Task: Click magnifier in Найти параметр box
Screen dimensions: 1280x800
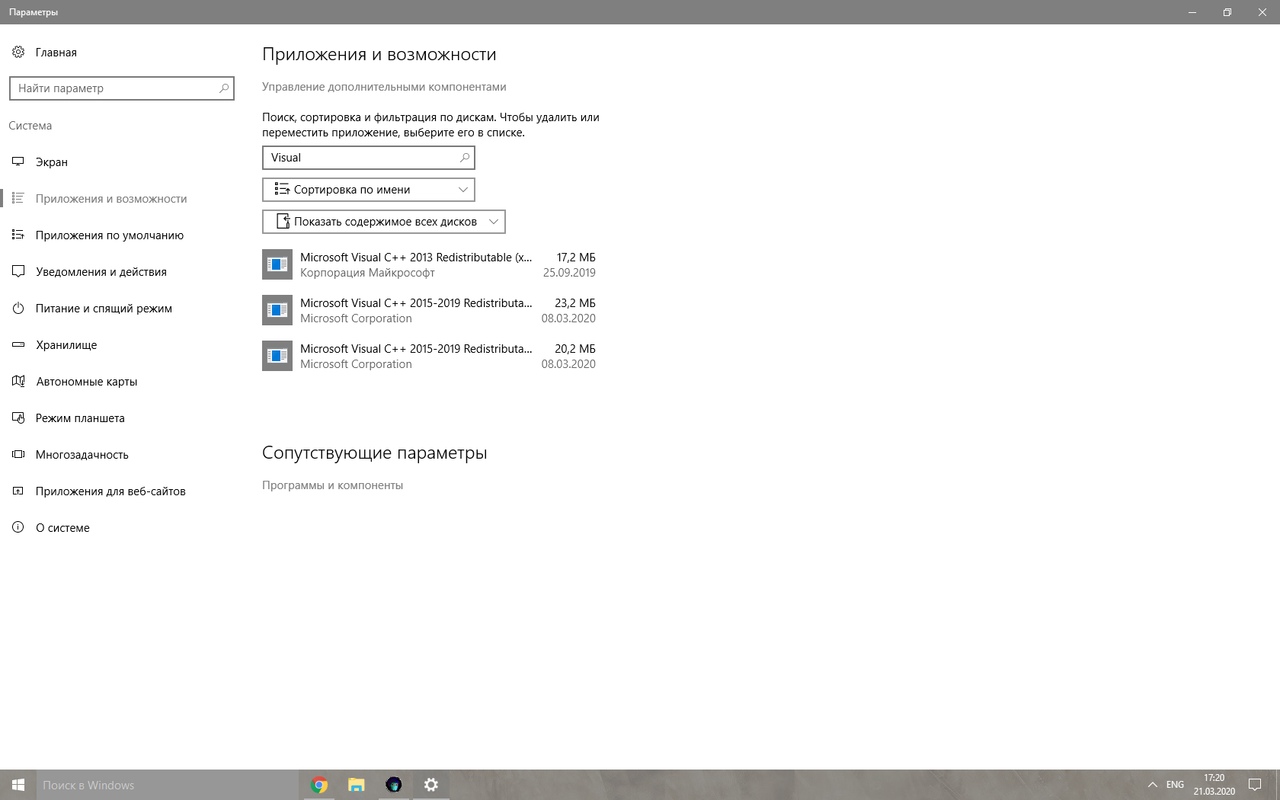Action: click(x=224, y=88)
